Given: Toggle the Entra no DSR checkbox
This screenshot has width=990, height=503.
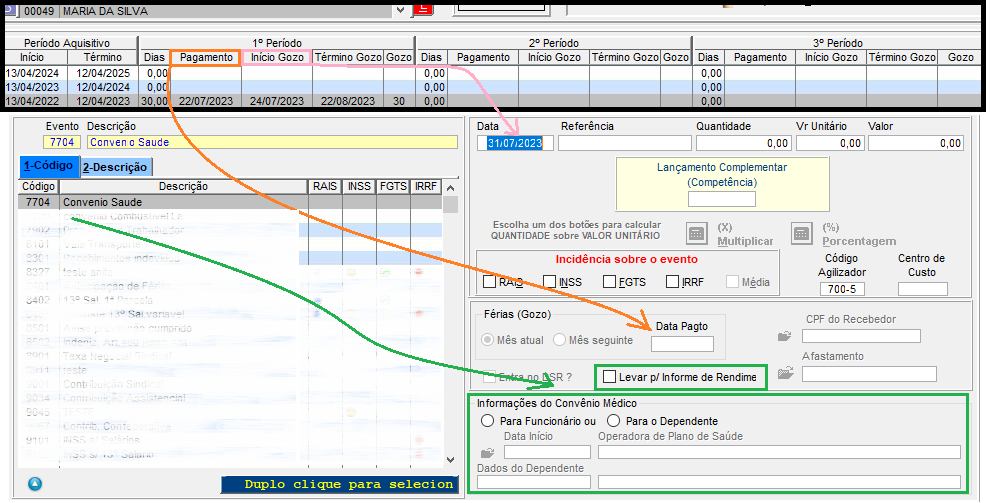Looking at the screenshot, I should coord(489,377).
